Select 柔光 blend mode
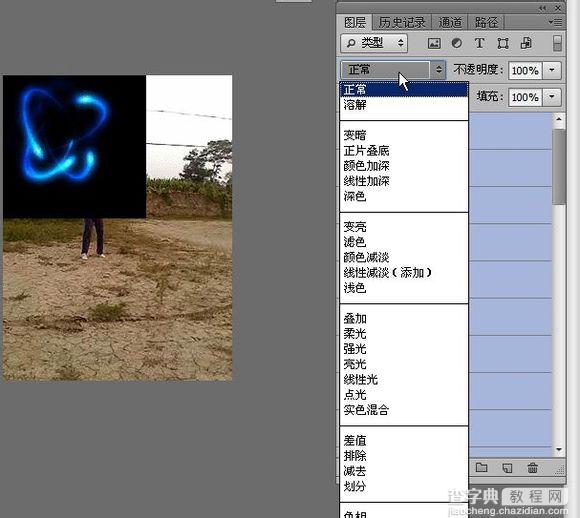This screenshot has width=580, height=518. pos(404,334)
